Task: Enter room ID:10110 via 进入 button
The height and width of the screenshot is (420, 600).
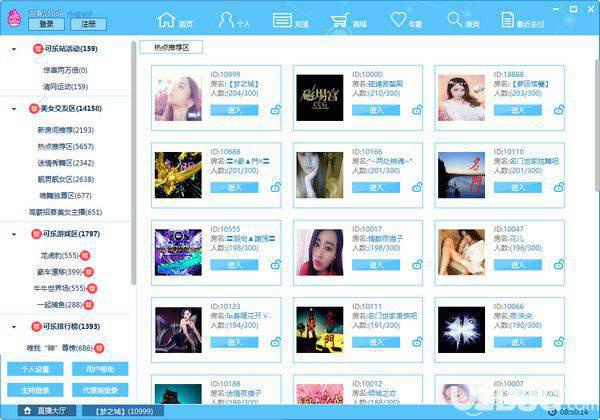Action: tap(518, 187)
